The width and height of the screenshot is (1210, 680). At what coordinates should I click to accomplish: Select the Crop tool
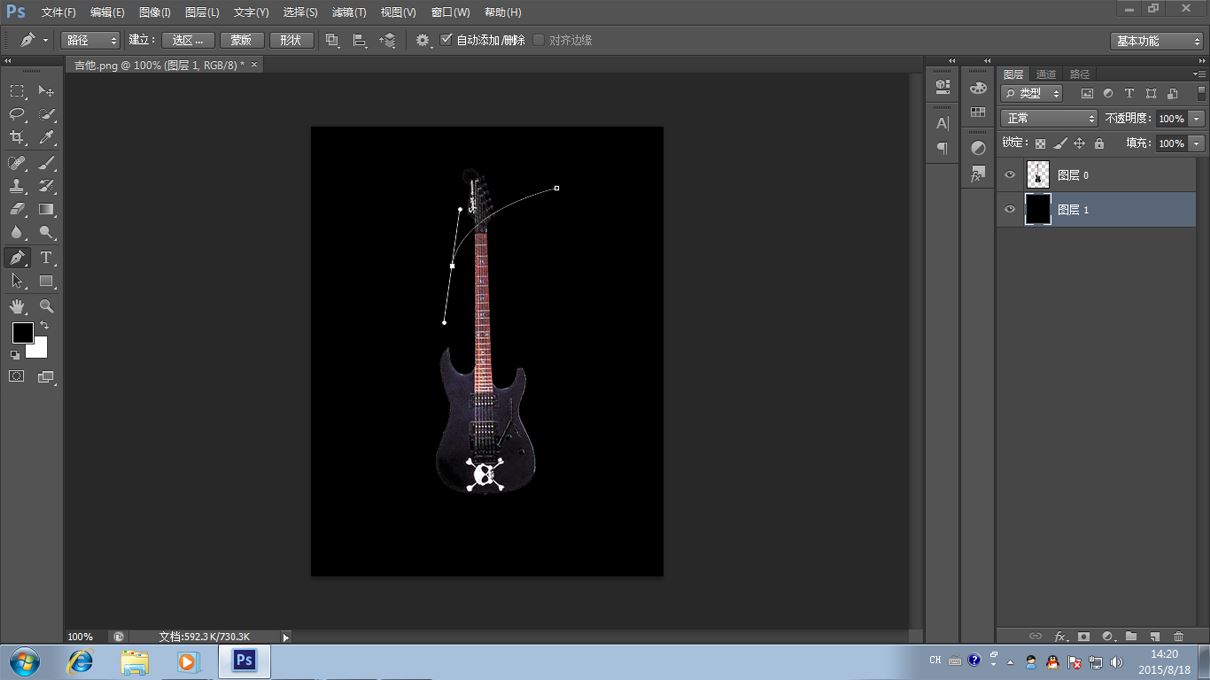17,138
